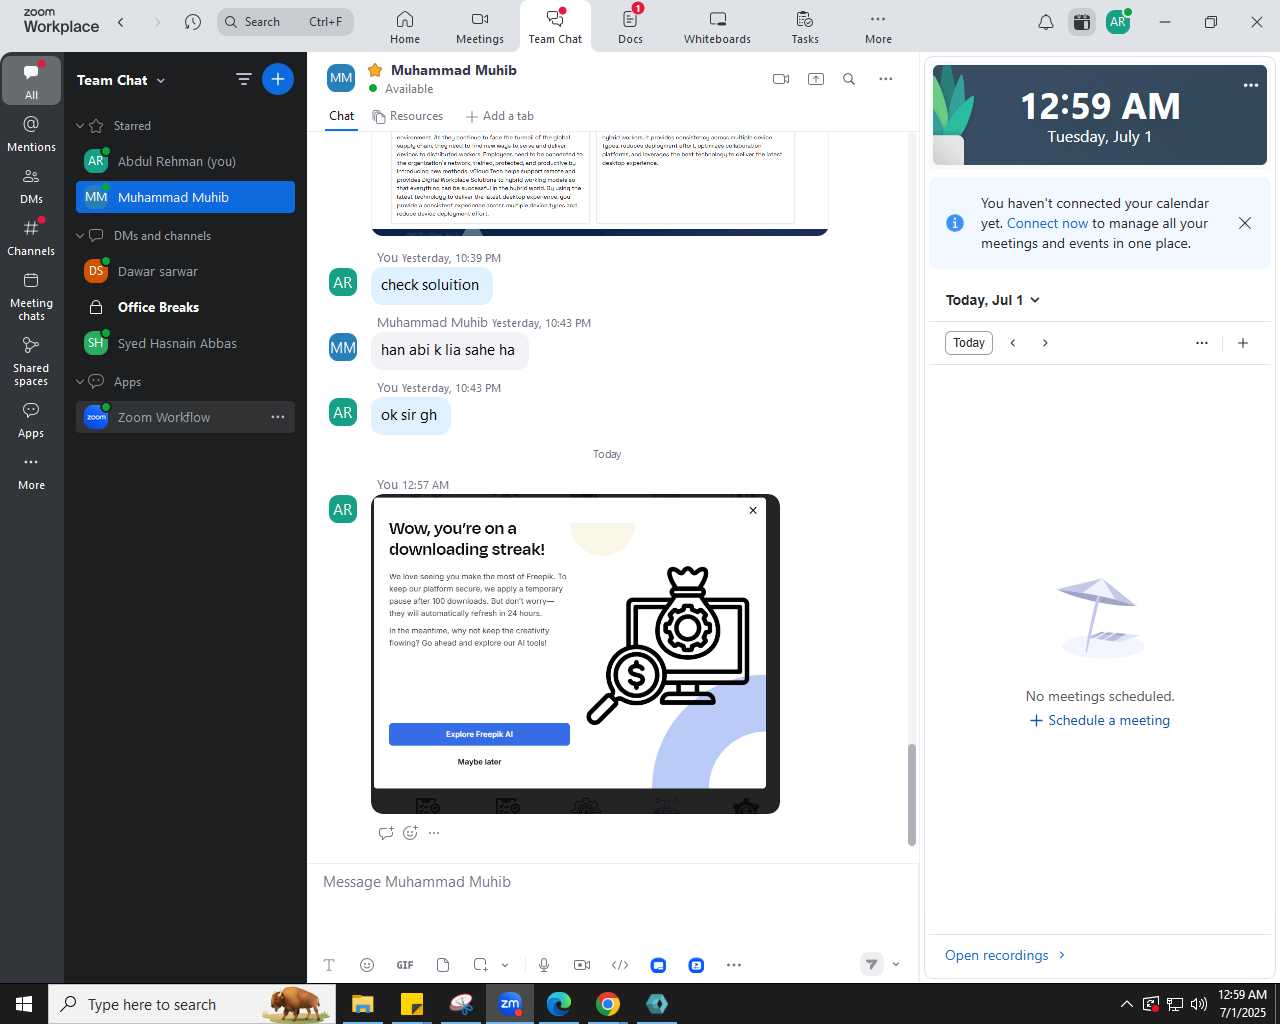The height and width of the screenshot is (1024, 1280).
Task: Open Channels in sidebar
Action: click(32, 237)
